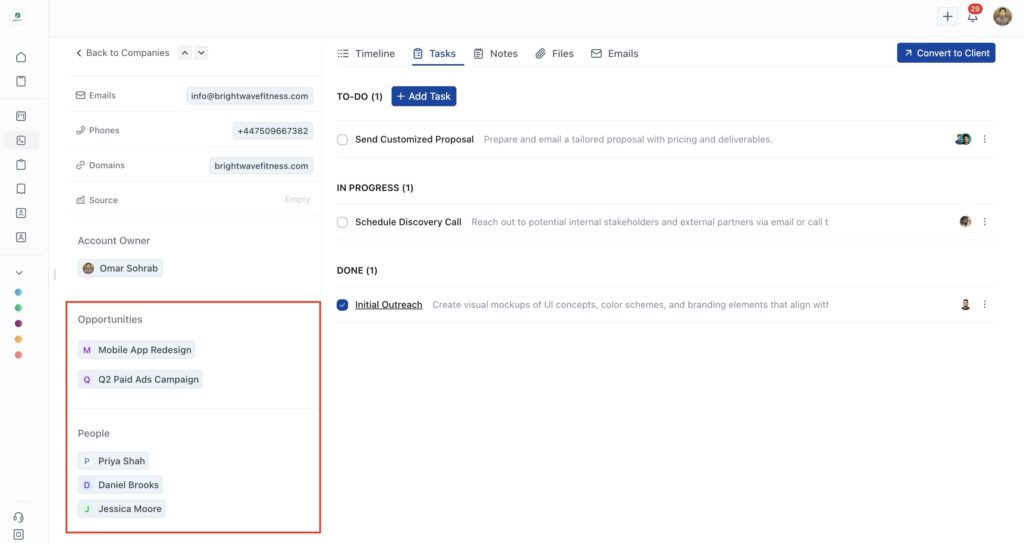Viewport: 1024px width, 543px height.
Task: Open three-dot menu for Initial Outreach task
Action: tap(984, 305)
